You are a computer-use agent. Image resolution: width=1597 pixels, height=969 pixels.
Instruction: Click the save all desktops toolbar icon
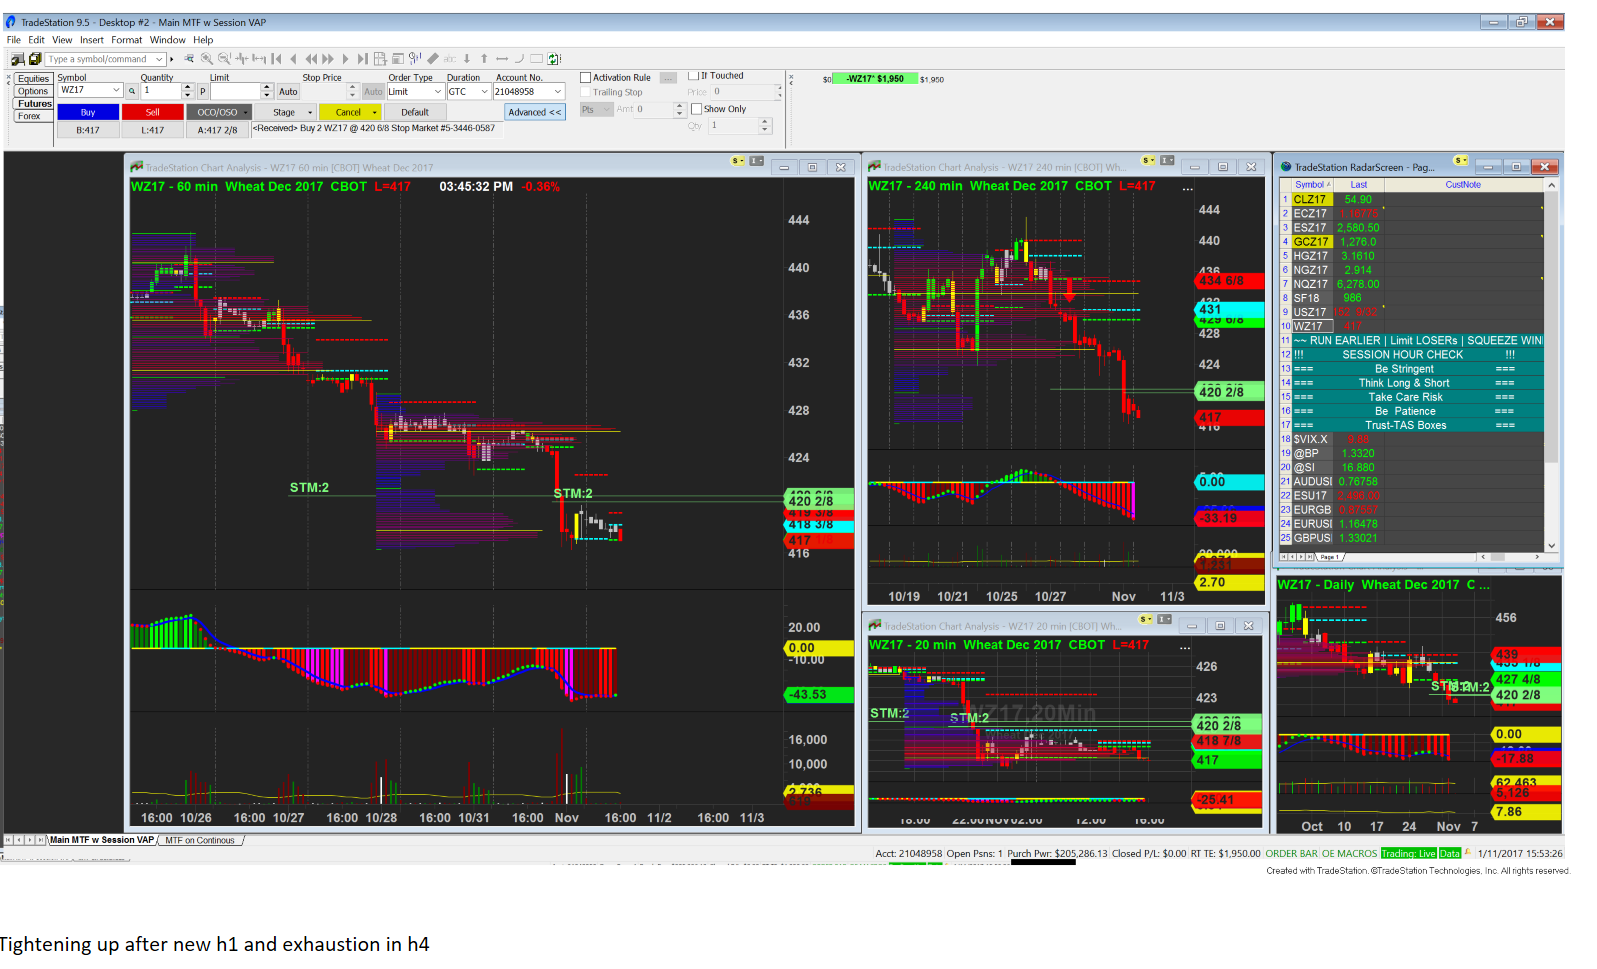click(x=35, y=59)
